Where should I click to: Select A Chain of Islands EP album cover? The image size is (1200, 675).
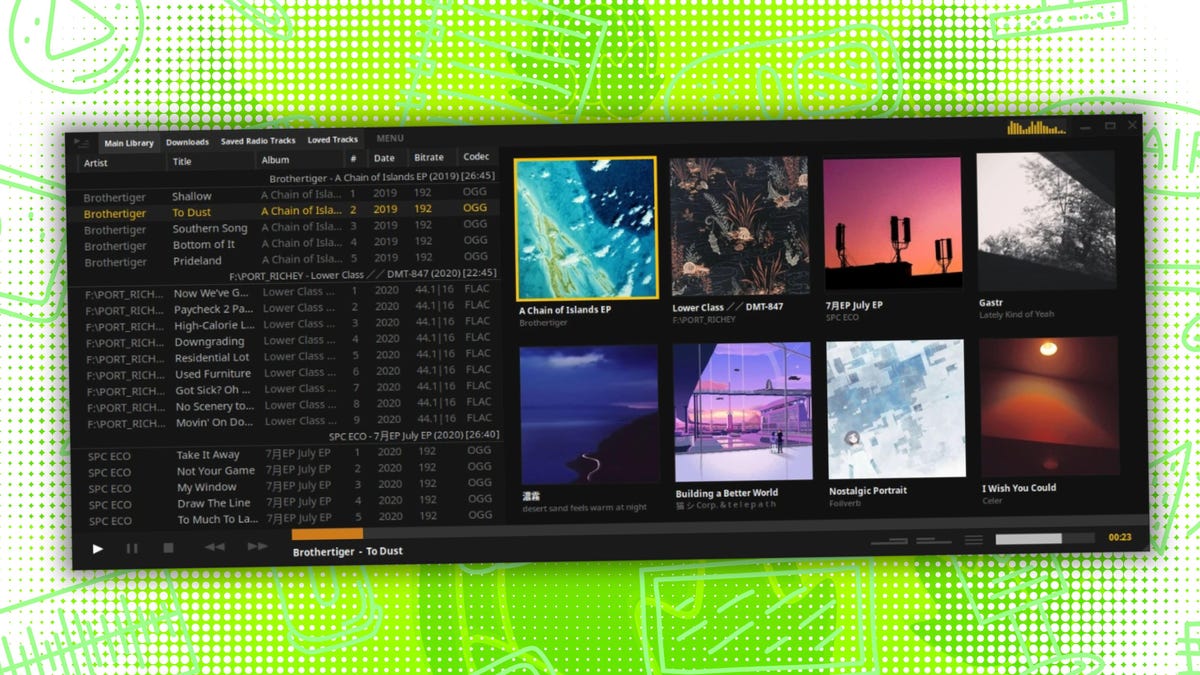pos(585,229)
